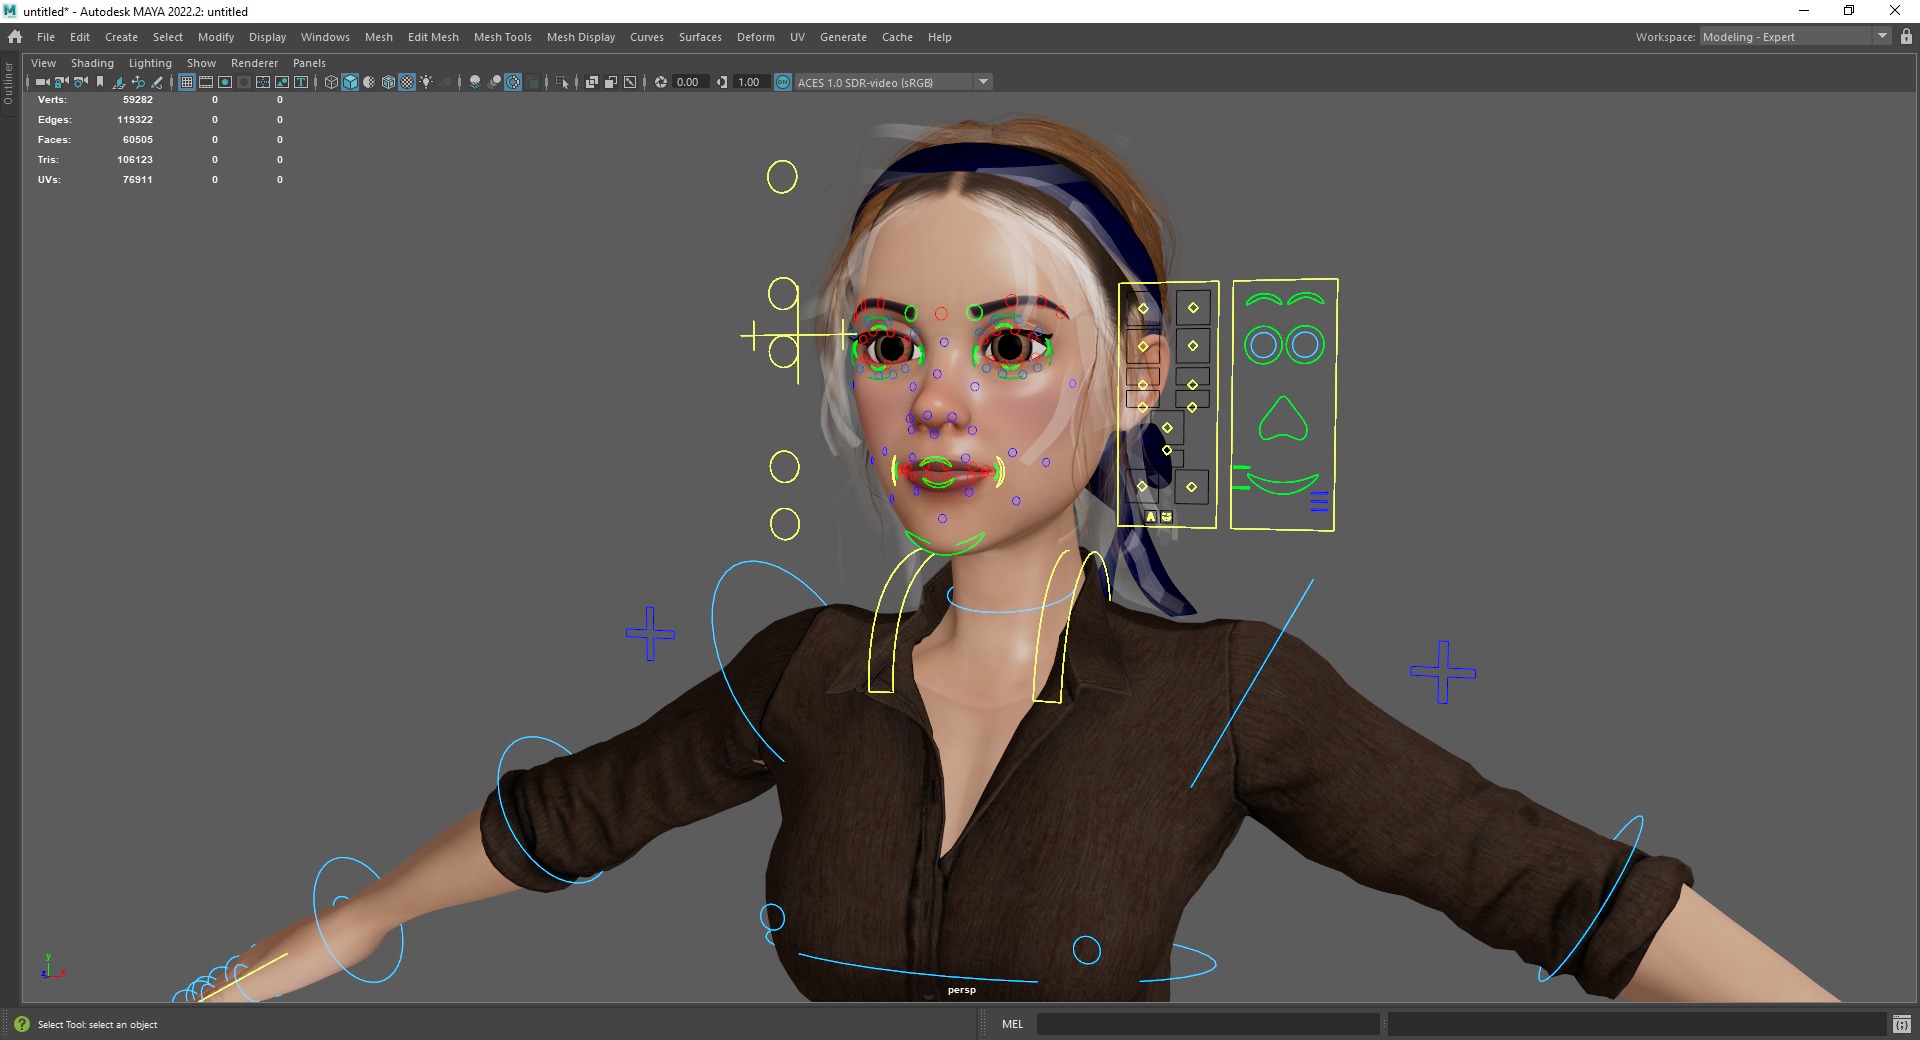1920x1040 pixels.
Task: Open the Panels menu
Action: point(309,63)
